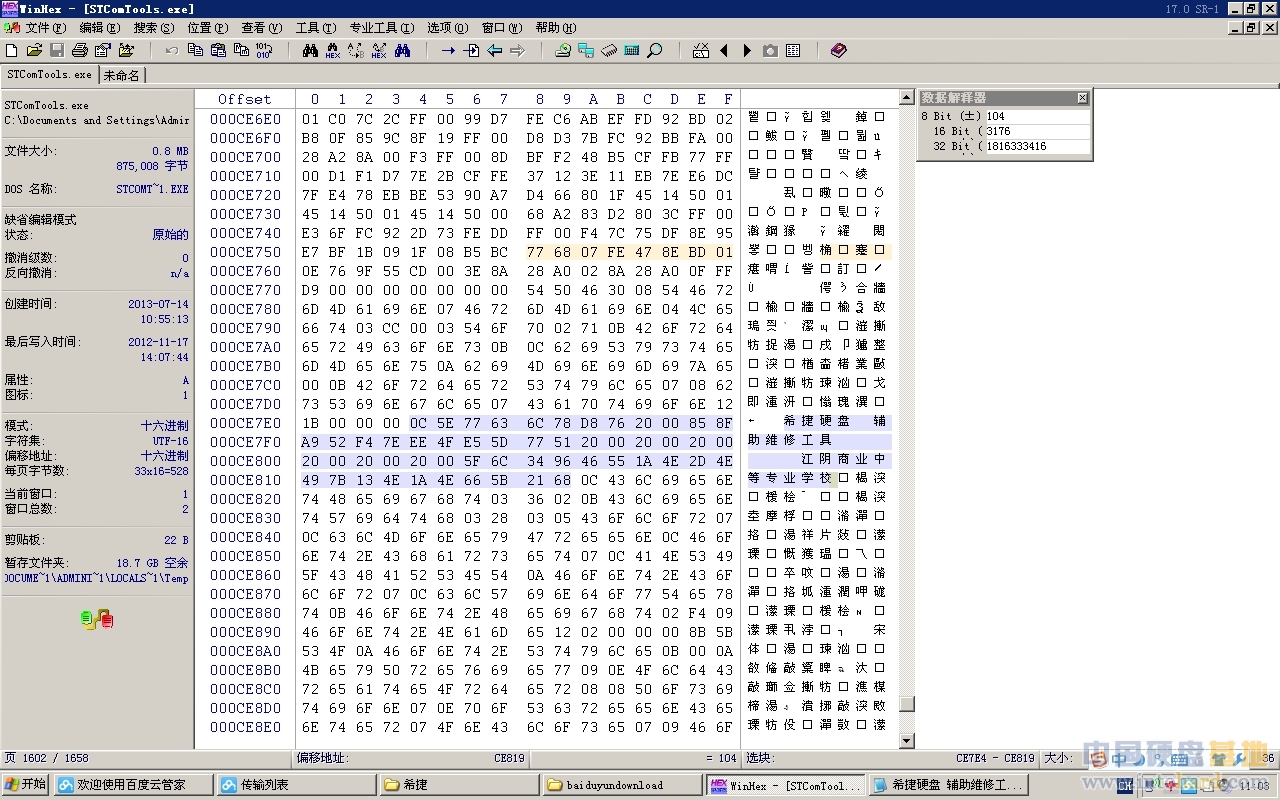Open the Help book icon
Viewport: 1280px width, 800px height.
[838, 50]
